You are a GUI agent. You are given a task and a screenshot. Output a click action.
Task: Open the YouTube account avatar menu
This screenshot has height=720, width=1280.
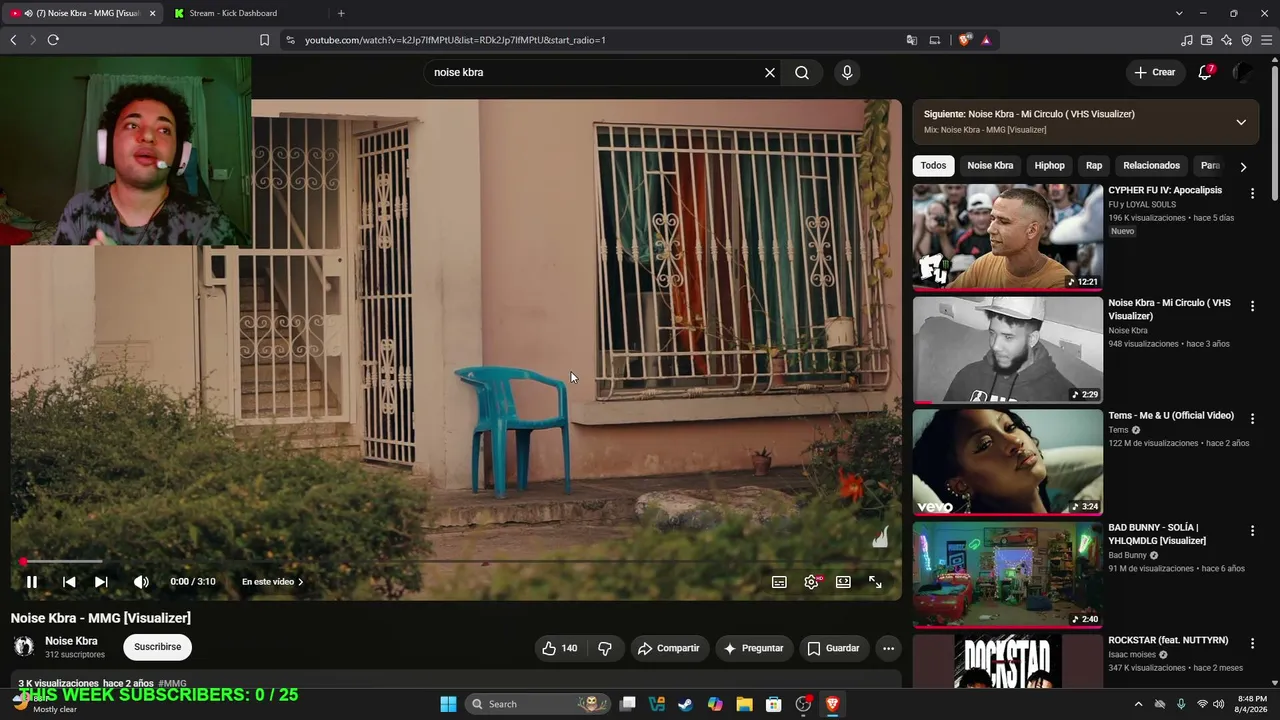1243,72
